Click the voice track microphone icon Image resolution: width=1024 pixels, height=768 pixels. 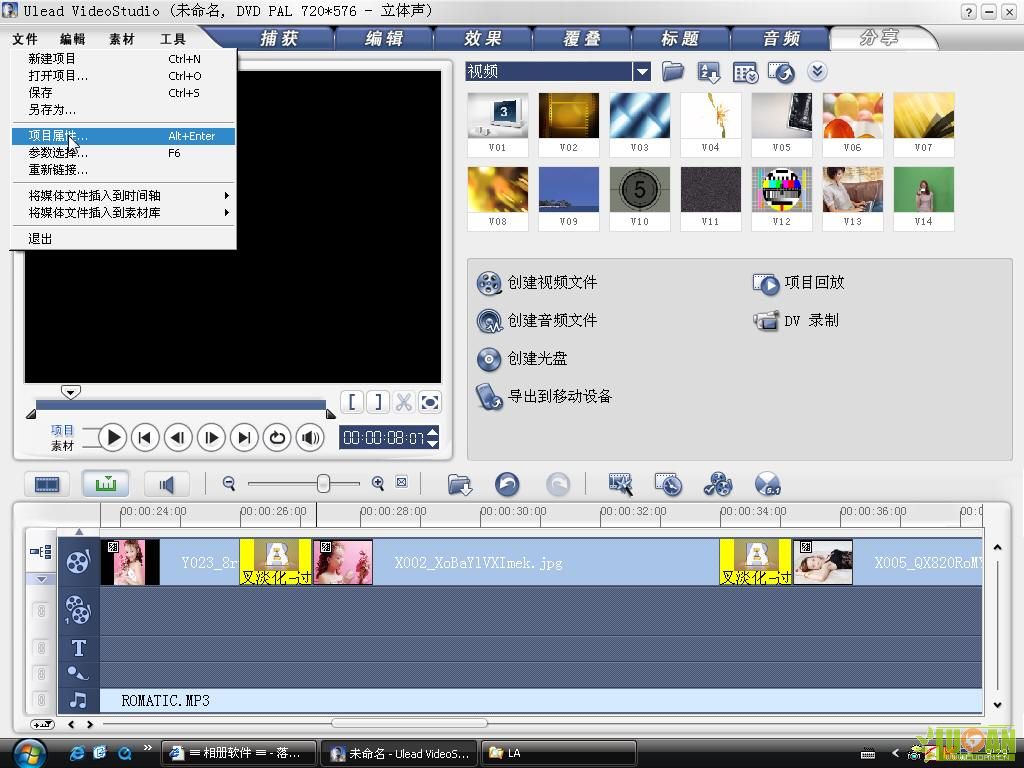[78, 673]
